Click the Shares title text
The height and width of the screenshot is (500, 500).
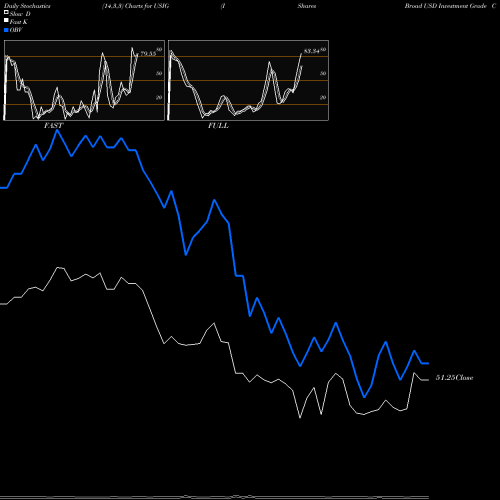307,6
